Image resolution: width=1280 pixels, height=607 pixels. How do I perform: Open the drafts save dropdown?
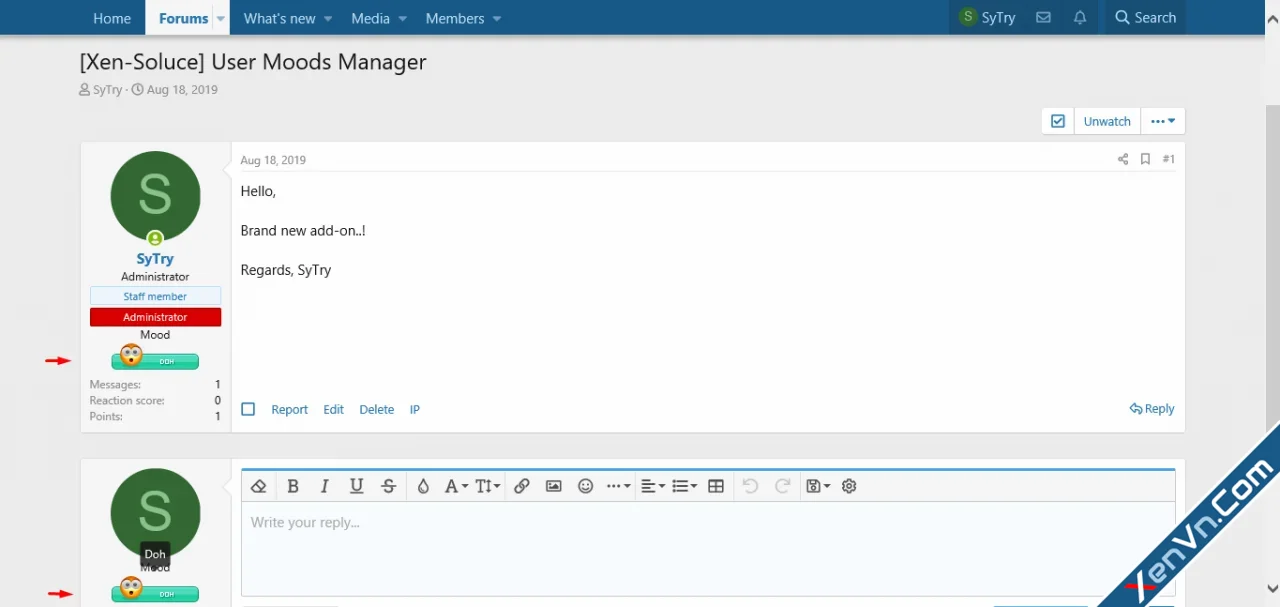pos(818,486)
